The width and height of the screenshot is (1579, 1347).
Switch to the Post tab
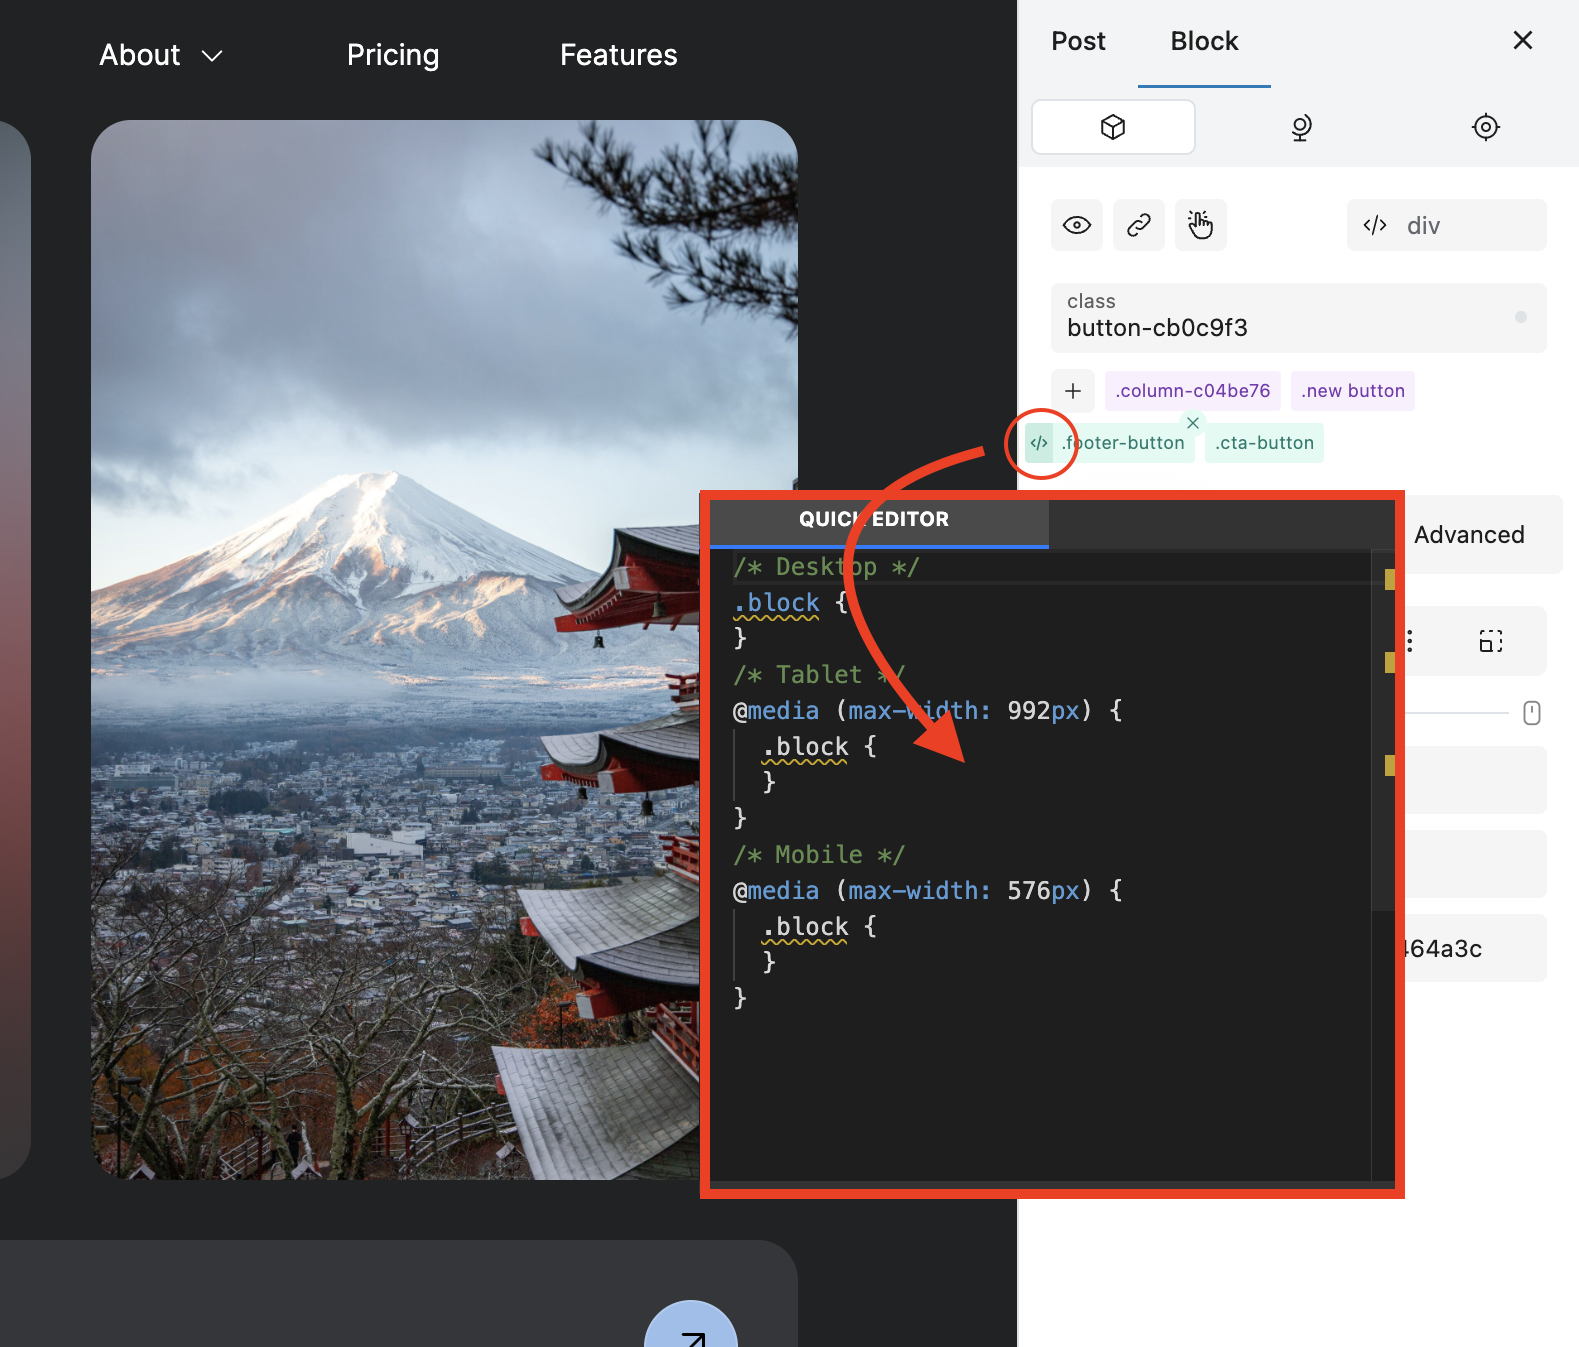[x=1077, y=41]
